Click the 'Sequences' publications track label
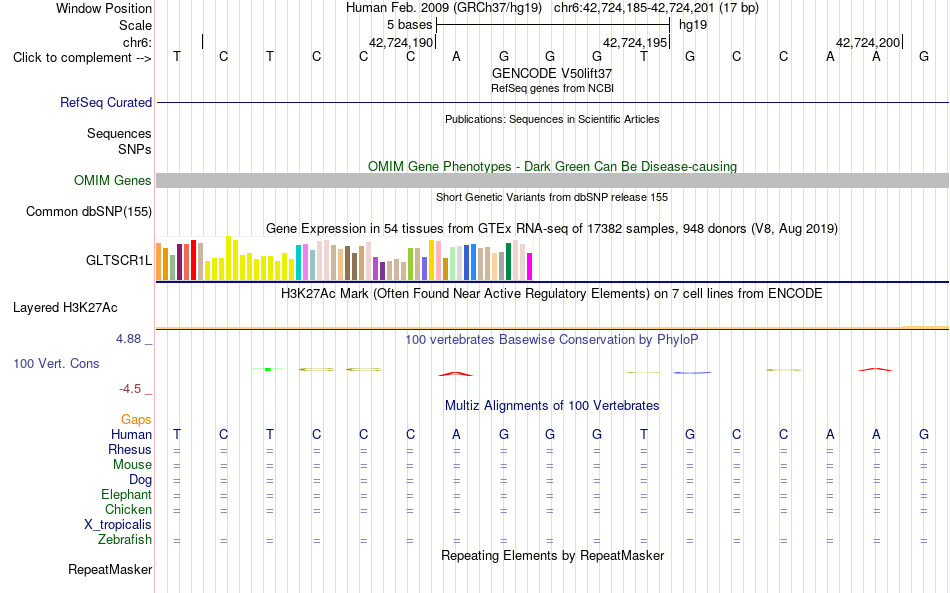Image resolution: width=950 pixels, height=593 pixels. coord(119,133)
